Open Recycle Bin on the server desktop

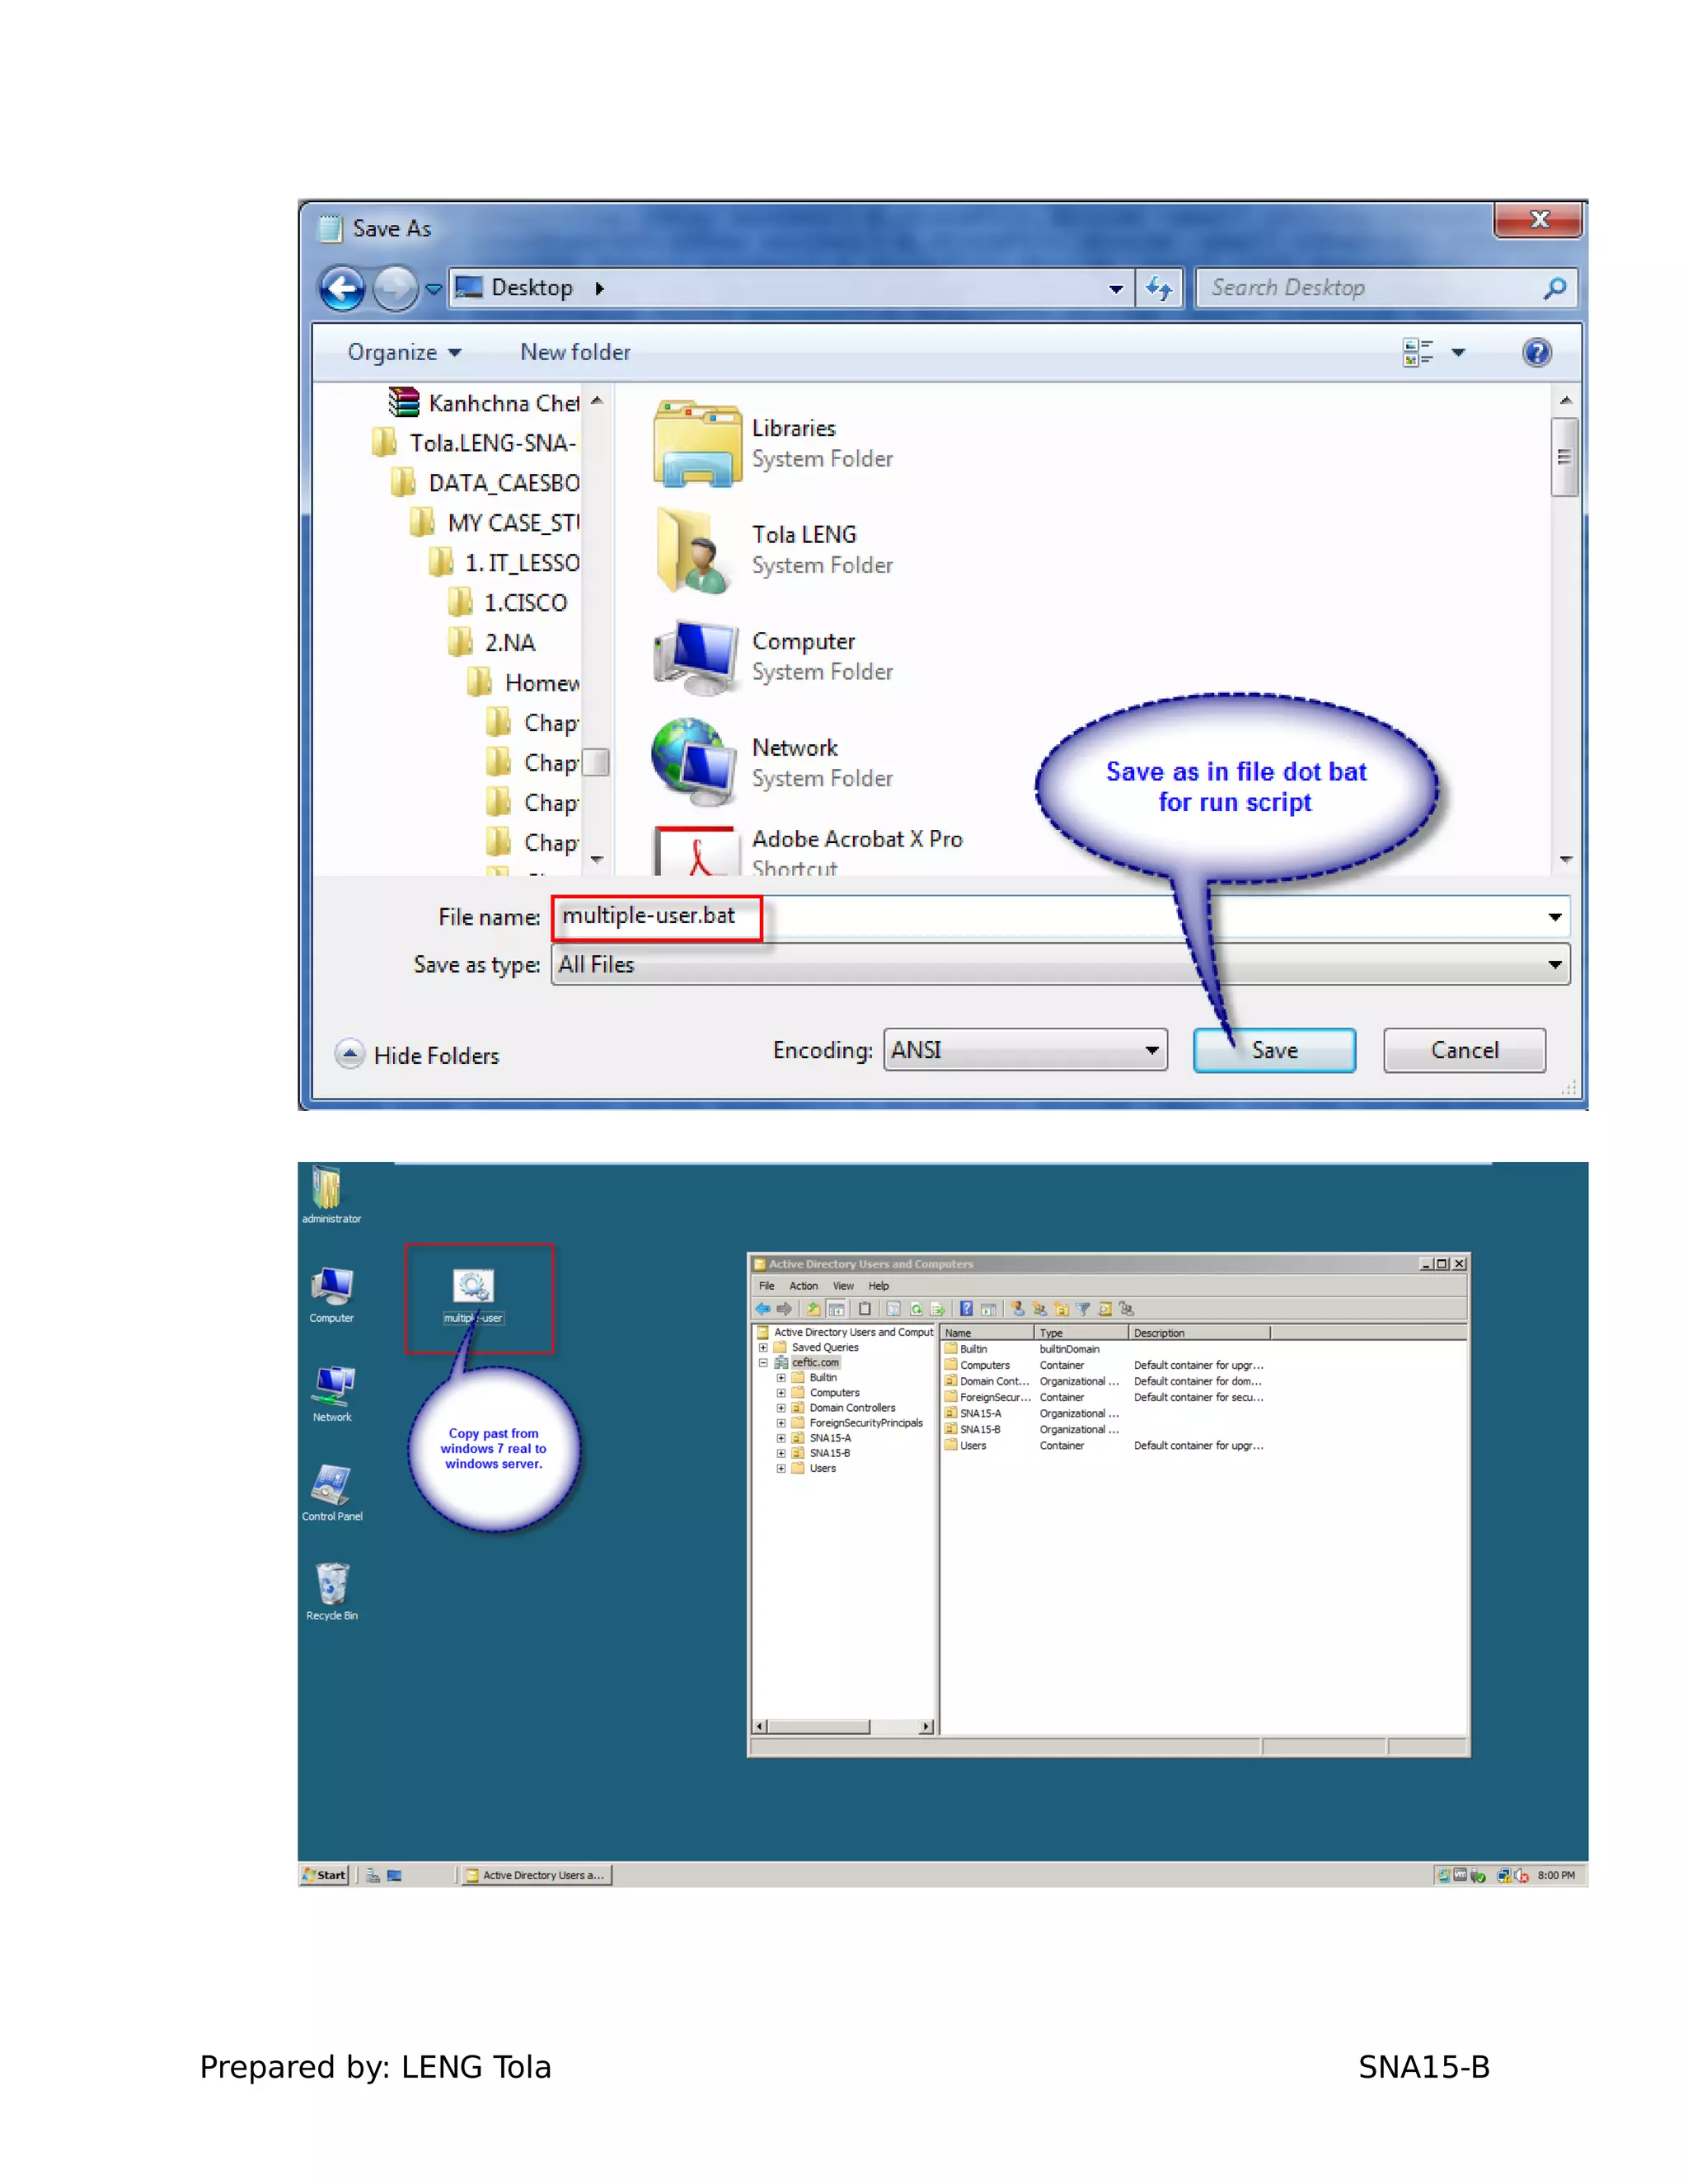tap(332, 1585)
